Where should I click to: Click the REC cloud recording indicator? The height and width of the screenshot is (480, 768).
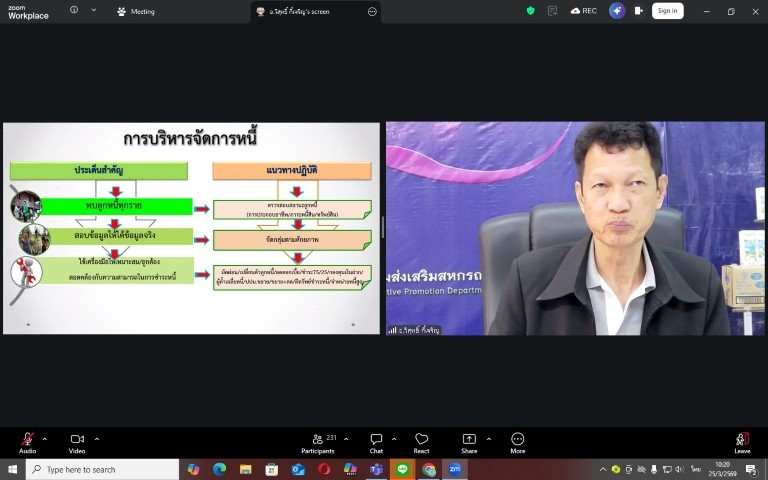584,11
